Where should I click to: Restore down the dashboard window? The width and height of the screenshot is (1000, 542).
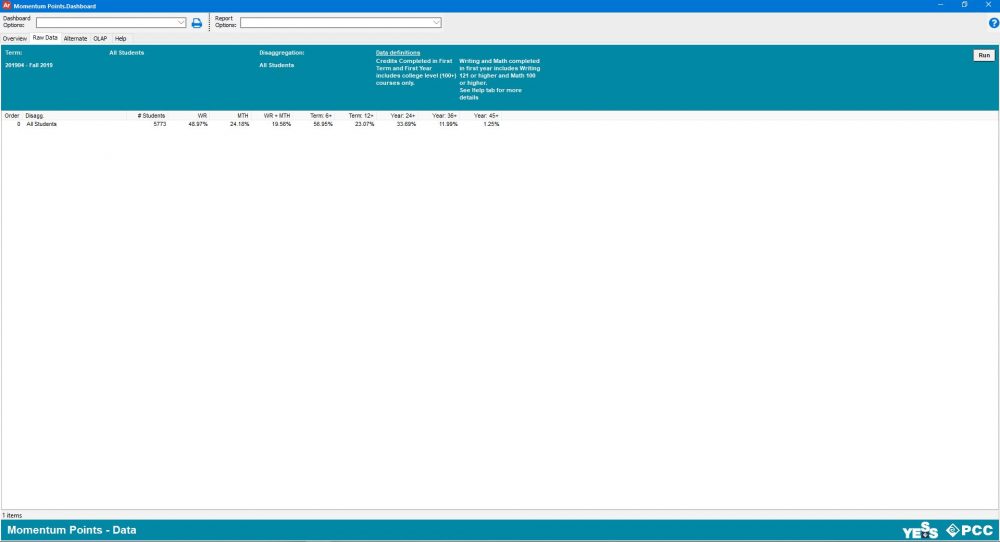964,5
